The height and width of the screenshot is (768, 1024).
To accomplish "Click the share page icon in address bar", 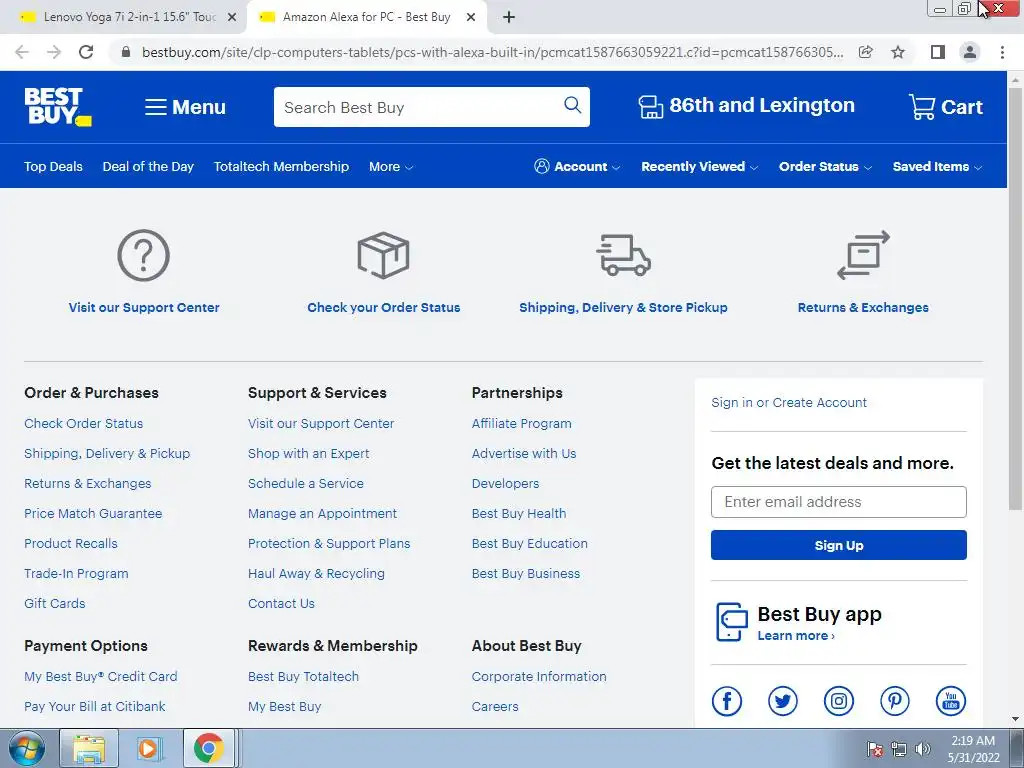I will (x=865, y=52).
